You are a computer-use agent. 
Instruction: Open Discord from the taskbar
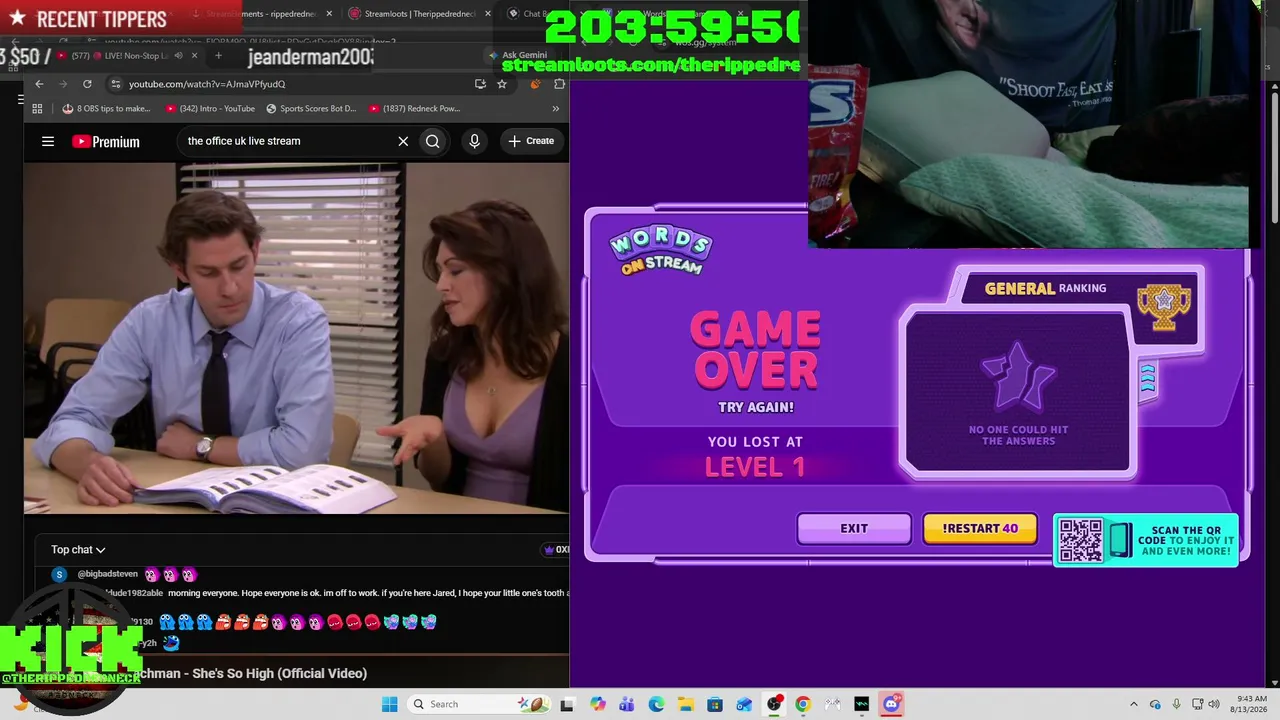coord(891,704)
